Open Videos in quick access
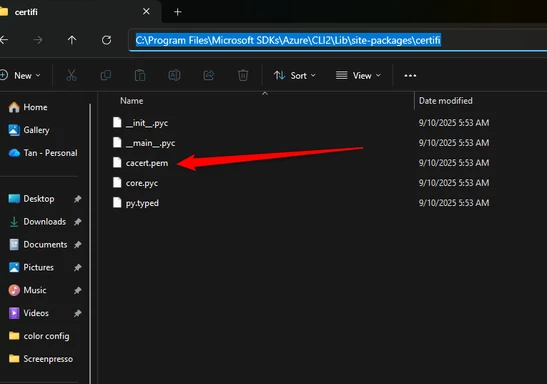 point(29,313)
